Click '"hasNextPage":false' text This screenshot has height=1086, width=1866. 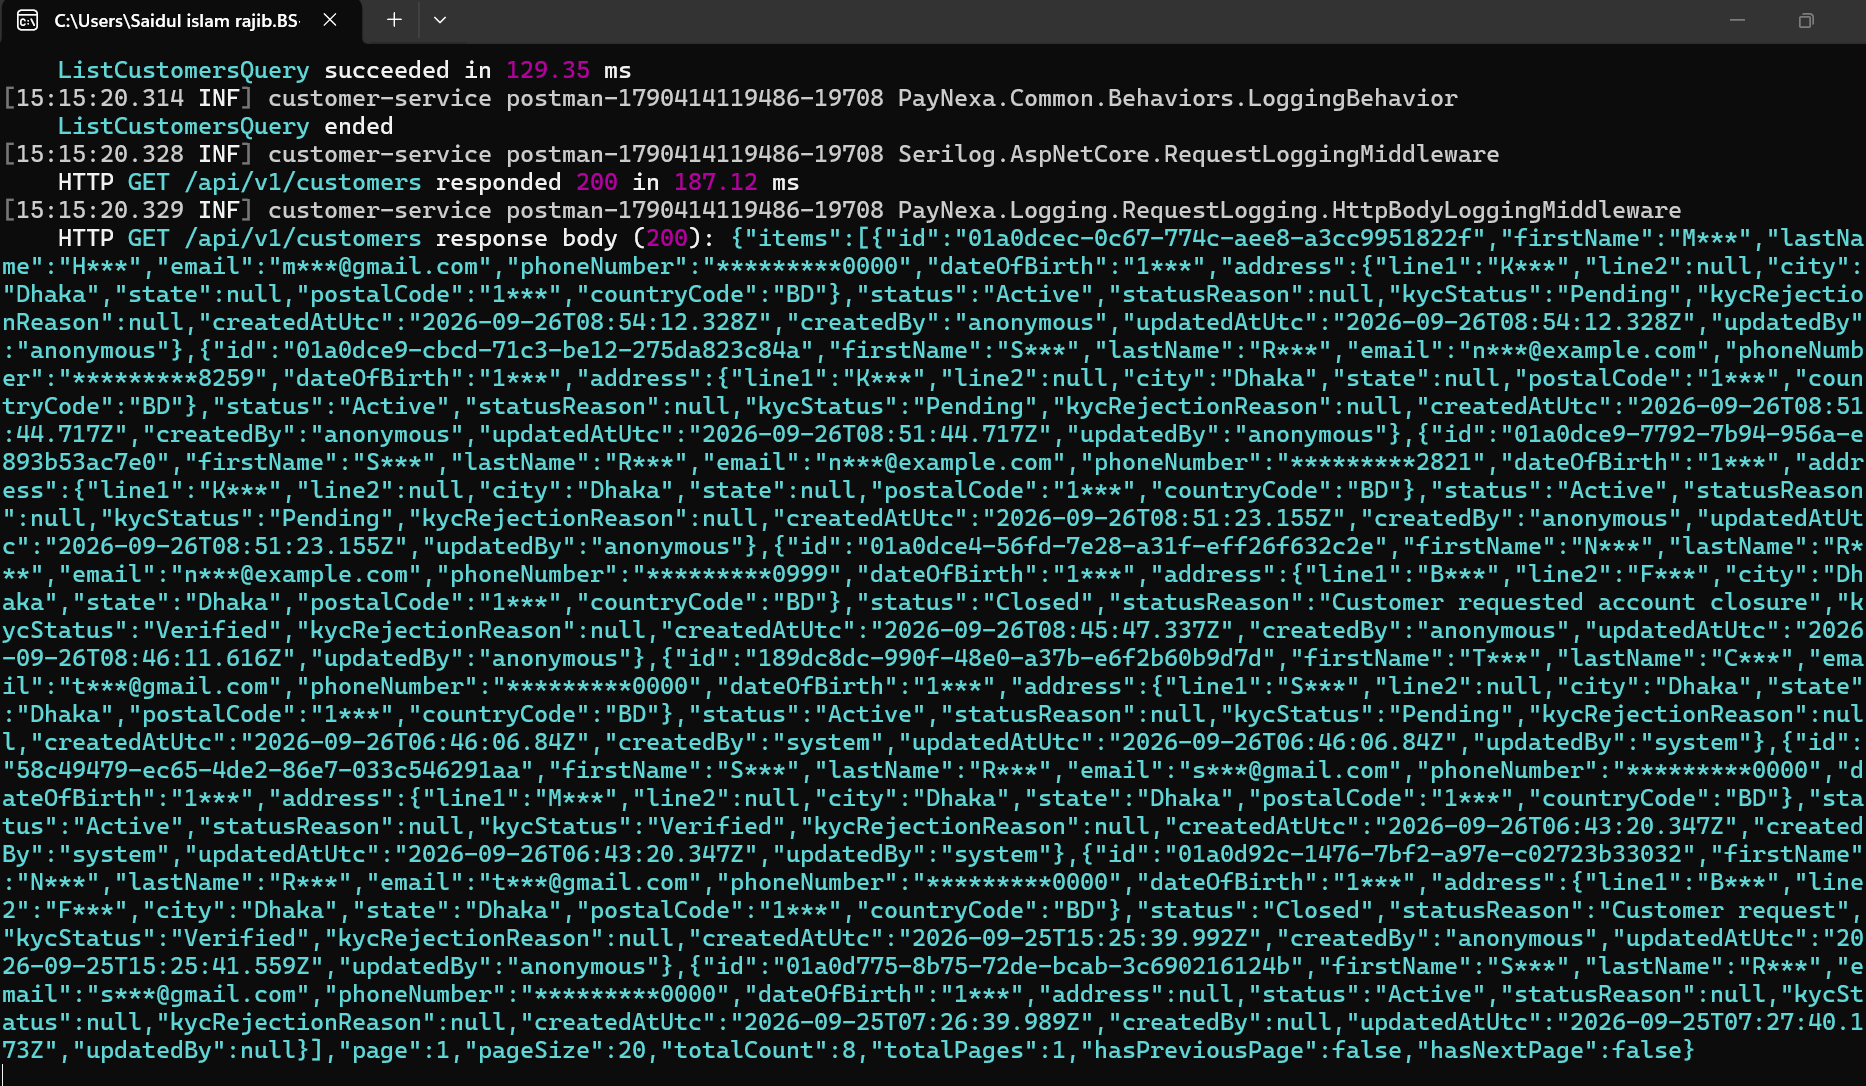point(1556,1050)
